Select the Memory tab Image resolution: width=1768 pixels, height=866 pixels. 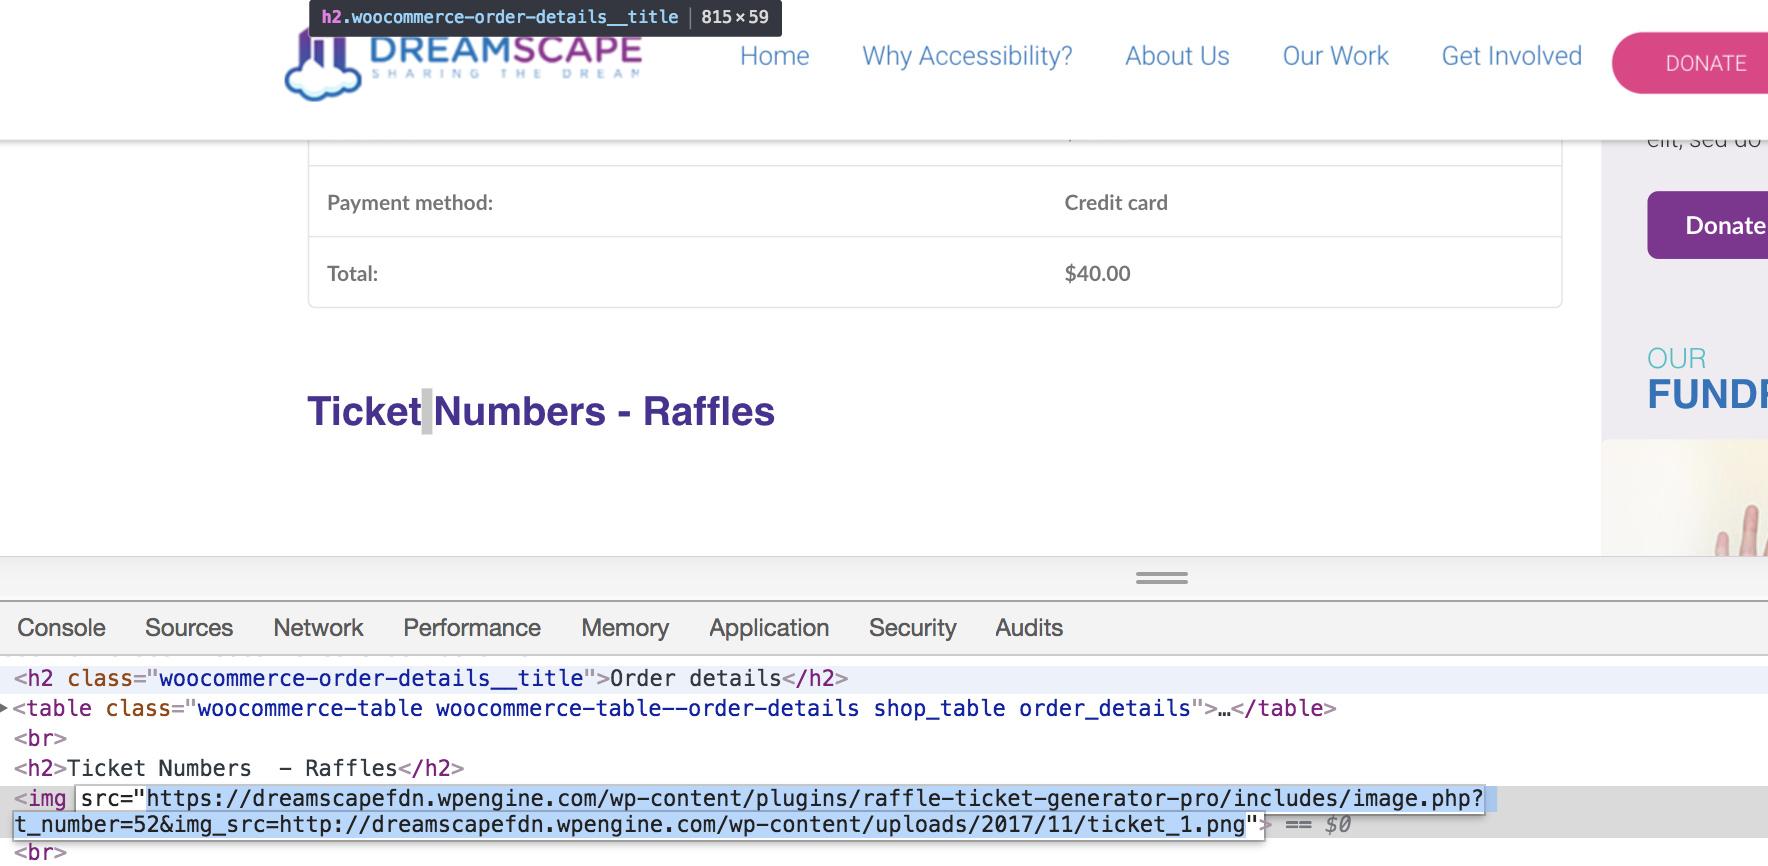click(624, 628)
